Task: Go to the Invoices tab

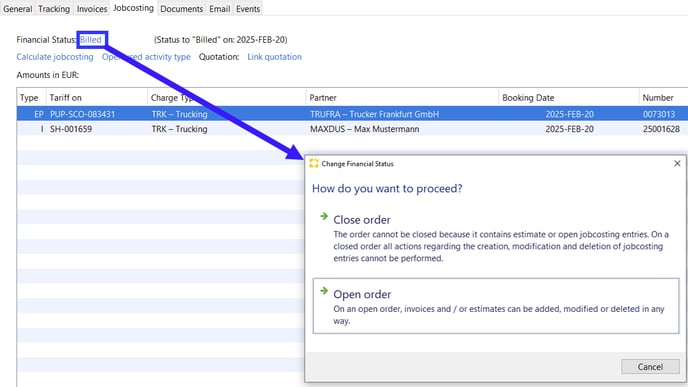Action: [92, 9]
